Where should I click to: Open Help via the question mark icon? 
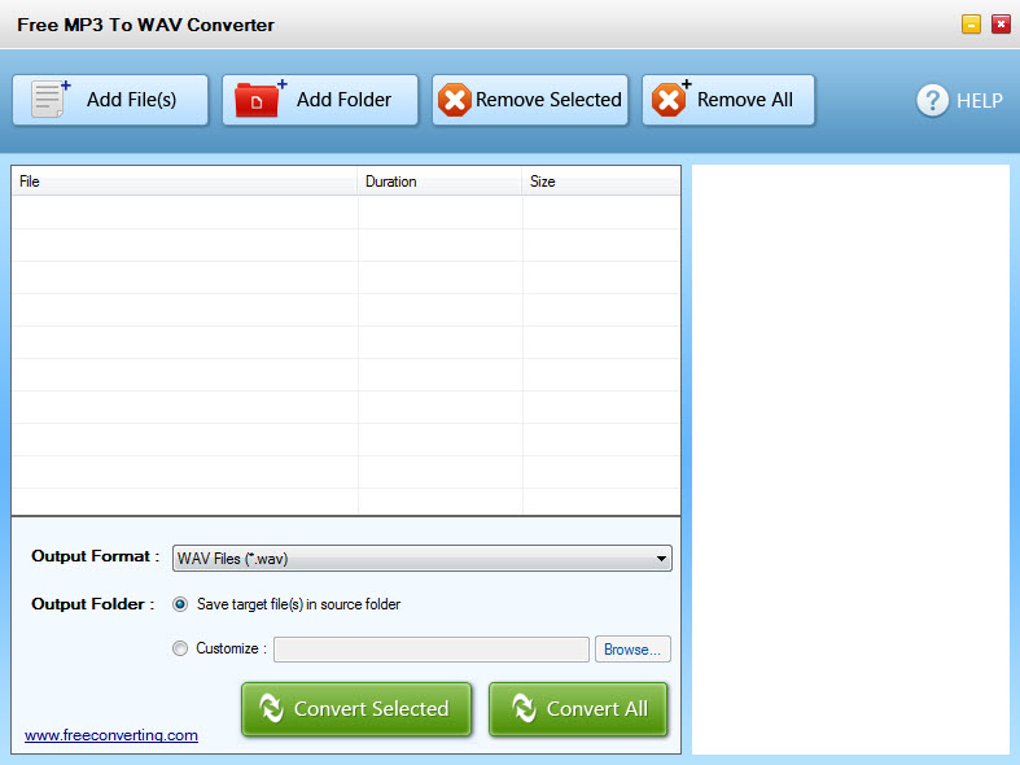point(932,101)
